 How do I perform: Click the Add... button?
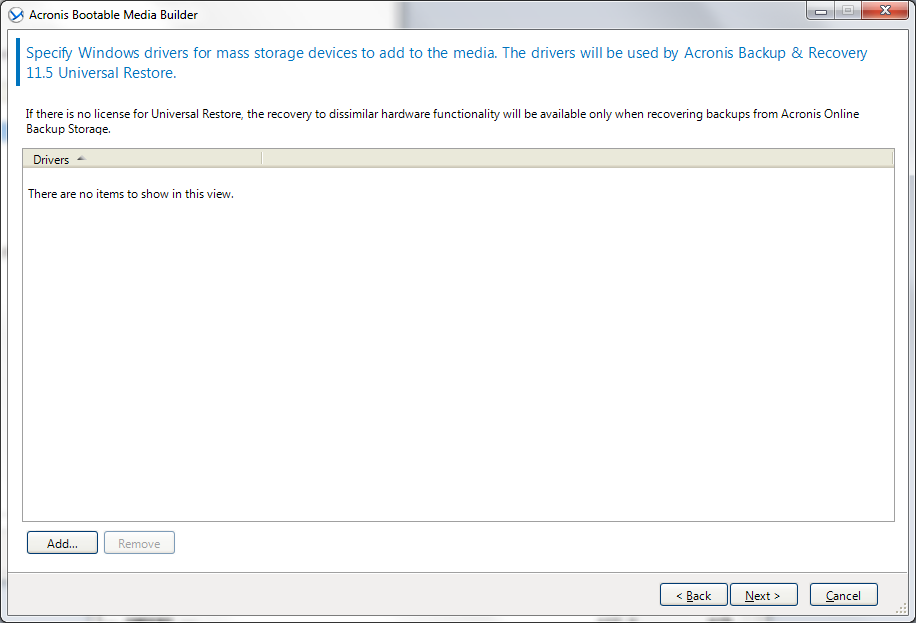(62, 543)
